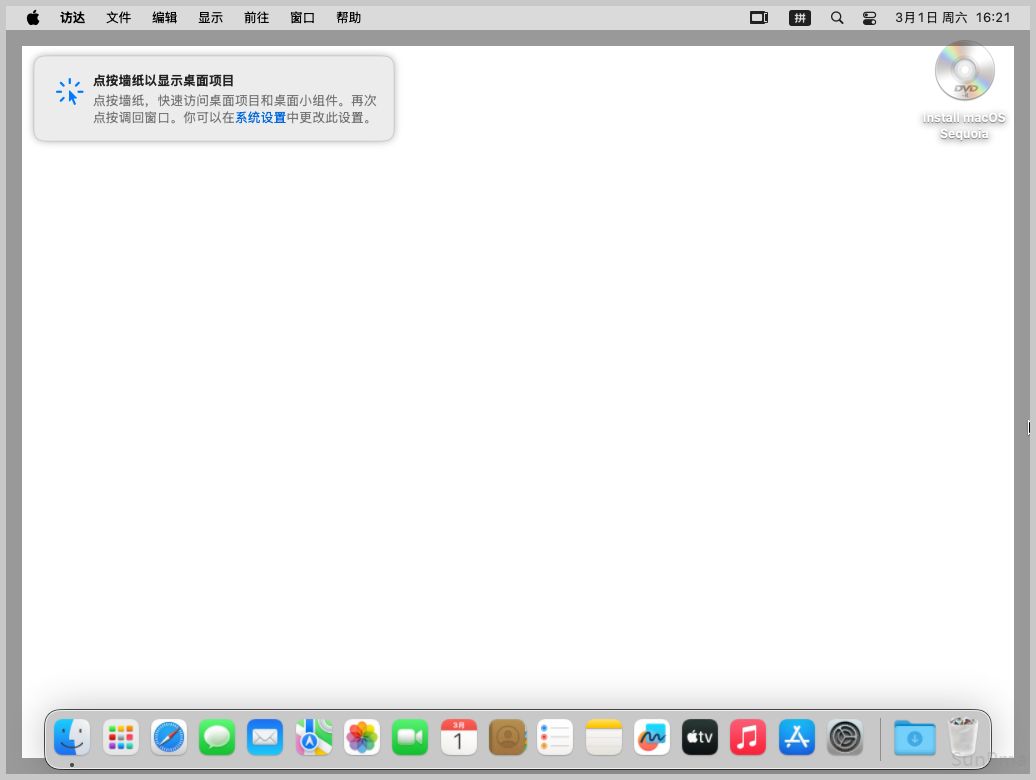Image resolution: width=1036 pixels, height=780 pixels.
Task: Open the Photos app
Action: pyautogui.click(x=362, y=738)
